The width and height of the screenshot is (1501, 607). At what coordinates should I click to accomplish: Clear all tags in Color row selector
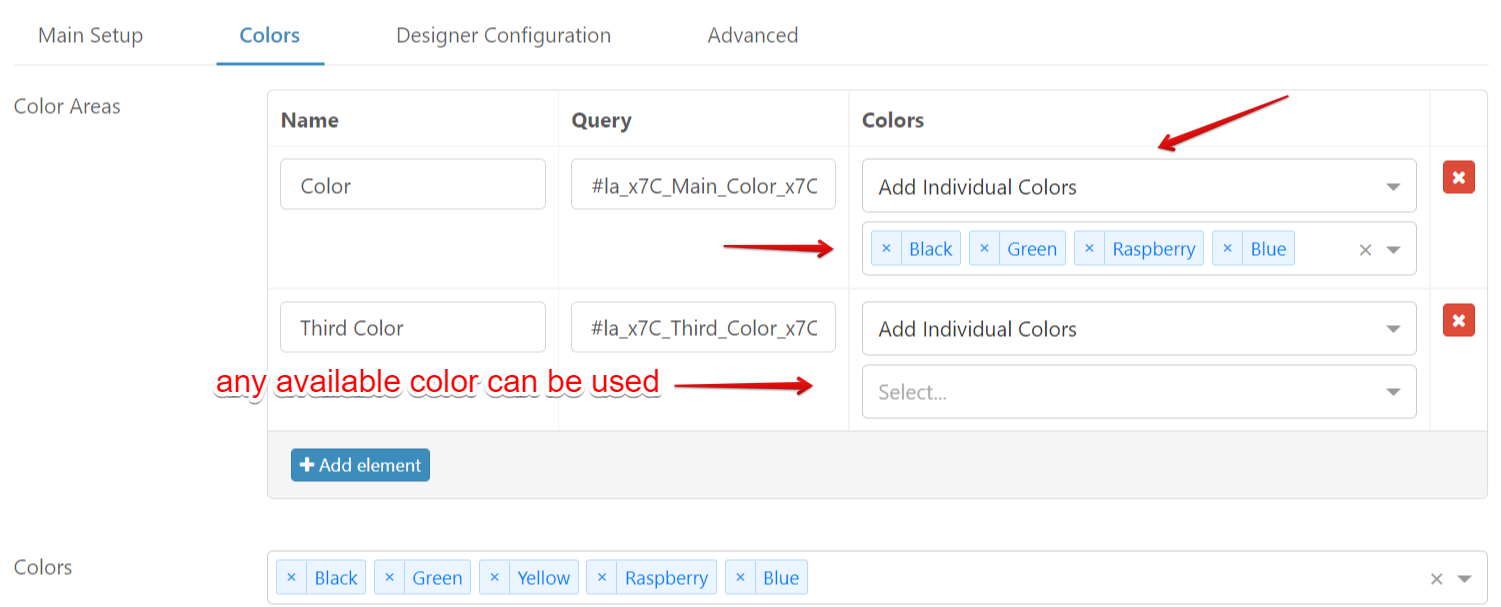[1365, 250]
